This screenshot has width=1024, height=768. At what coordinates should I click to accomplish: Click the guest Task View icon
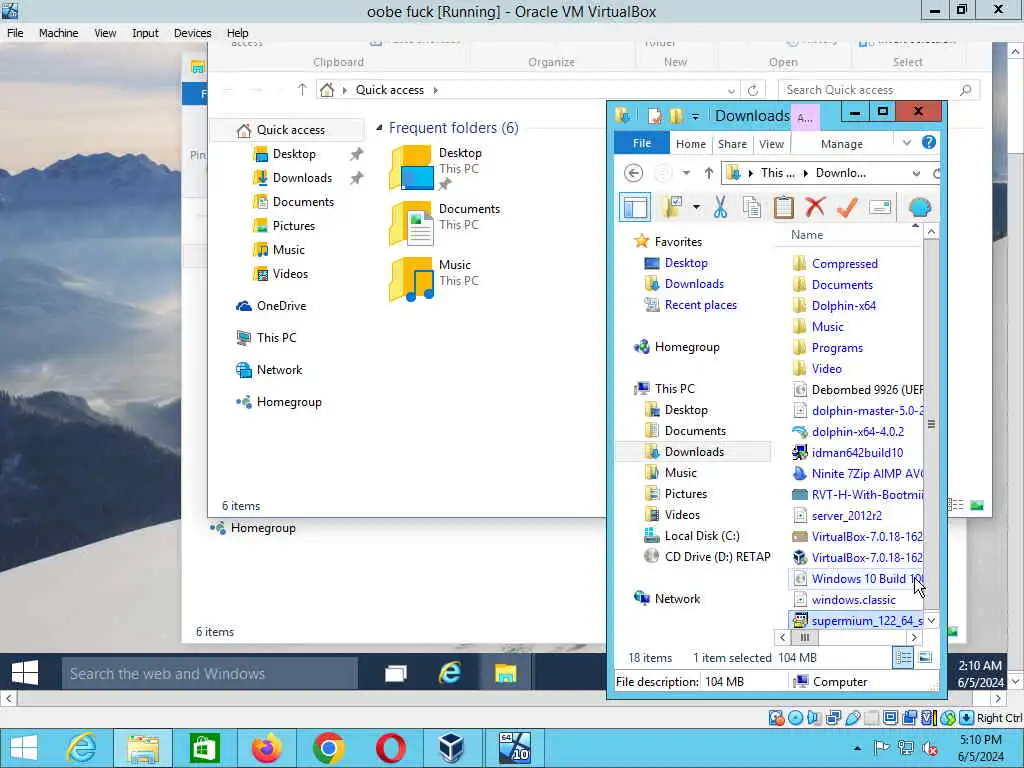tap(395, 673)
